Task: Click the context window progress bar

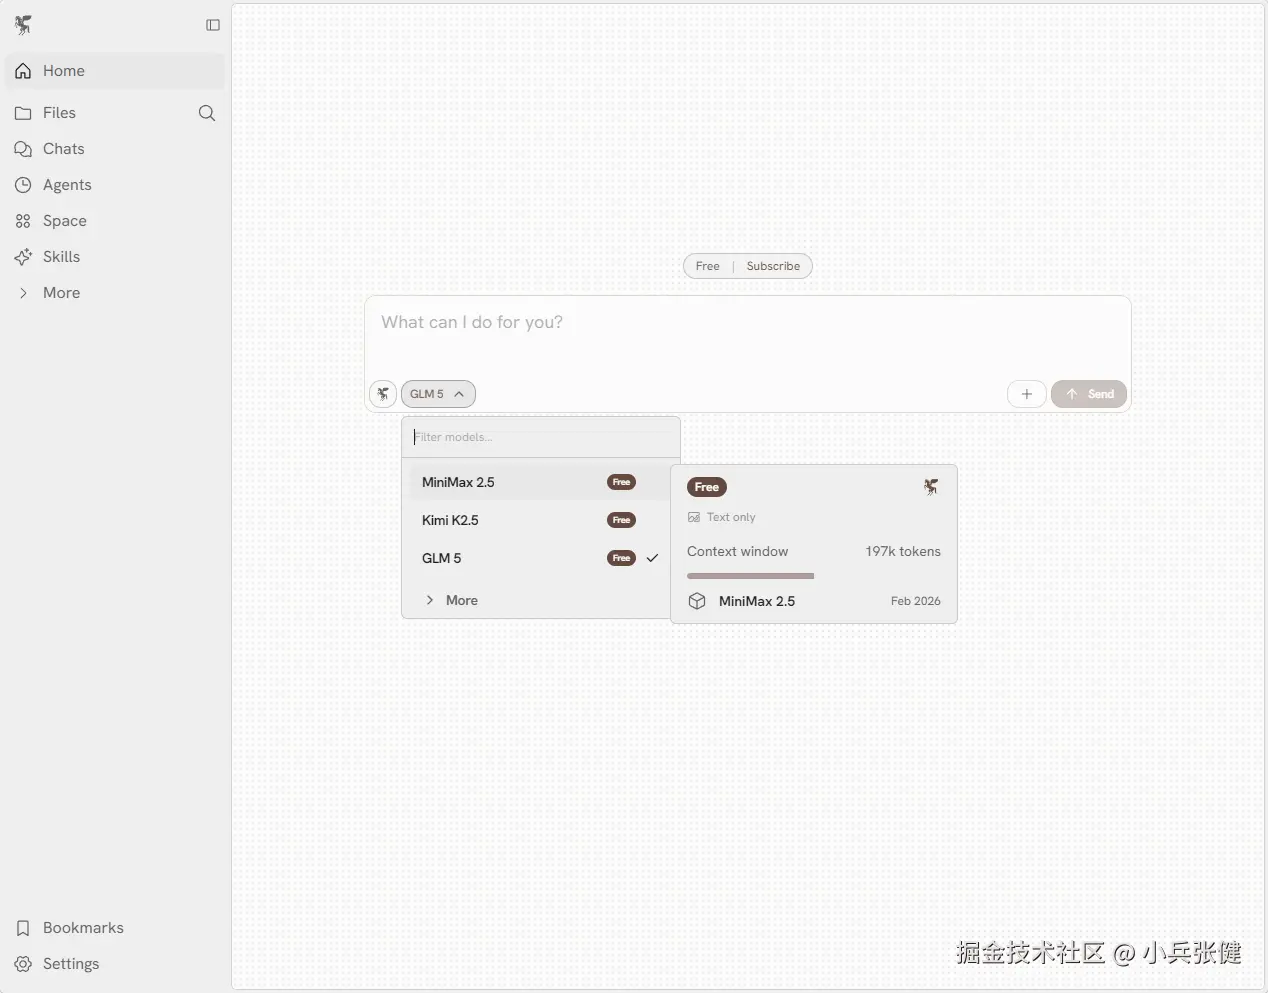Action: click(750, 576)
